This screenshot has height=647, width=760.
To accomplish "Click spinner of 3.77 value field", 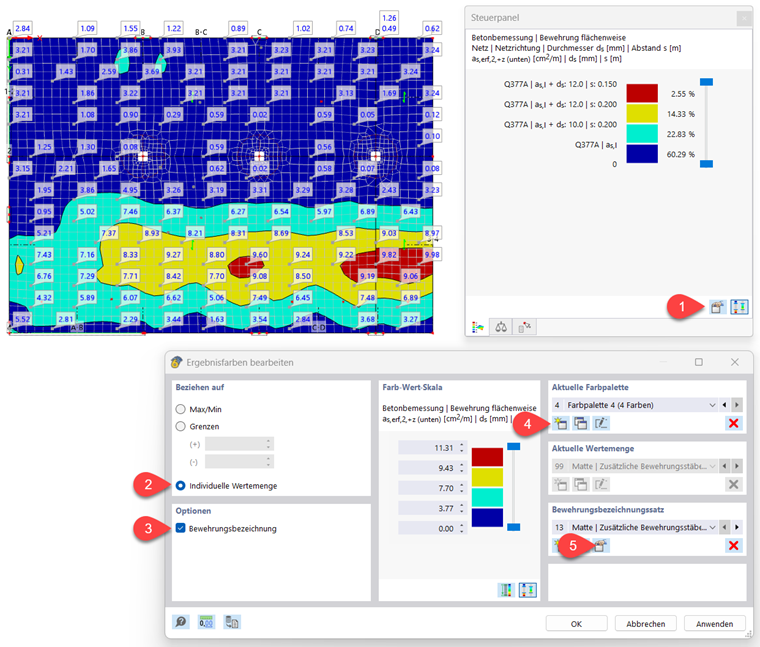I will [461, 508].
